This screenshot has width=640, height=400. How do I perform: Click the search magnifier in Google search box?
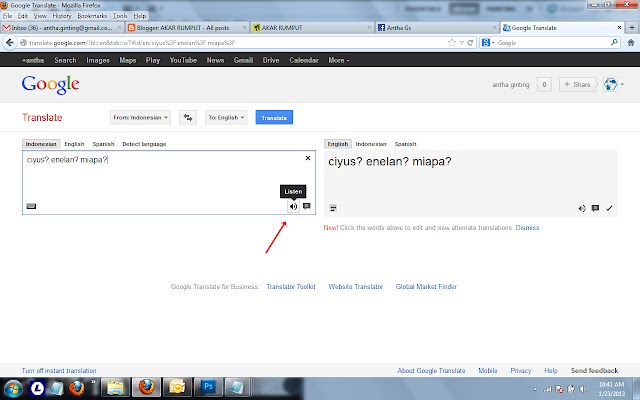pos(614,42)
